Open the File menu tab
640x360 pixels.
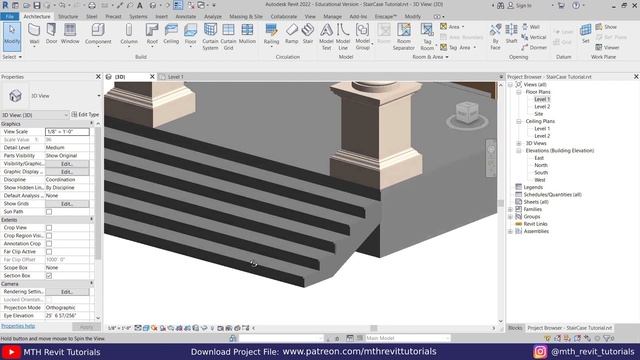tap(10, 16)
